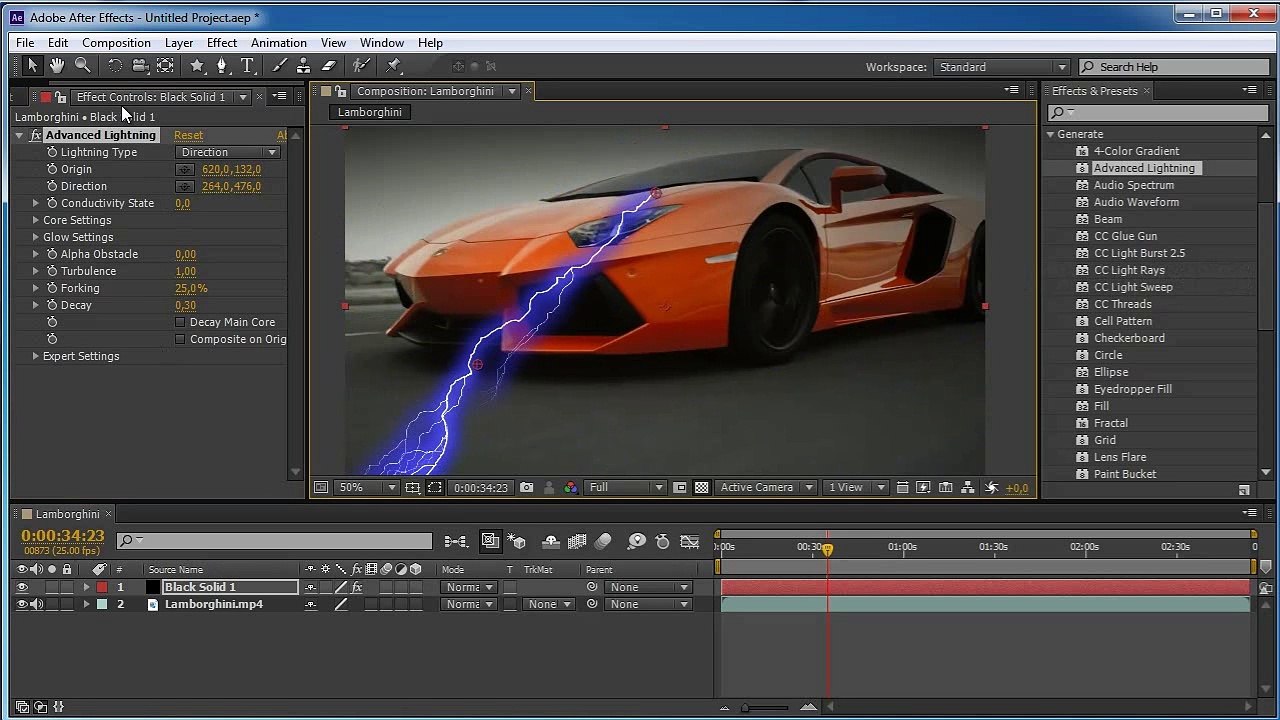Select the CC Light Rays effect
Image resolution: width=1280 pixels, height=720 pixels.
(x=1129, y=270)
